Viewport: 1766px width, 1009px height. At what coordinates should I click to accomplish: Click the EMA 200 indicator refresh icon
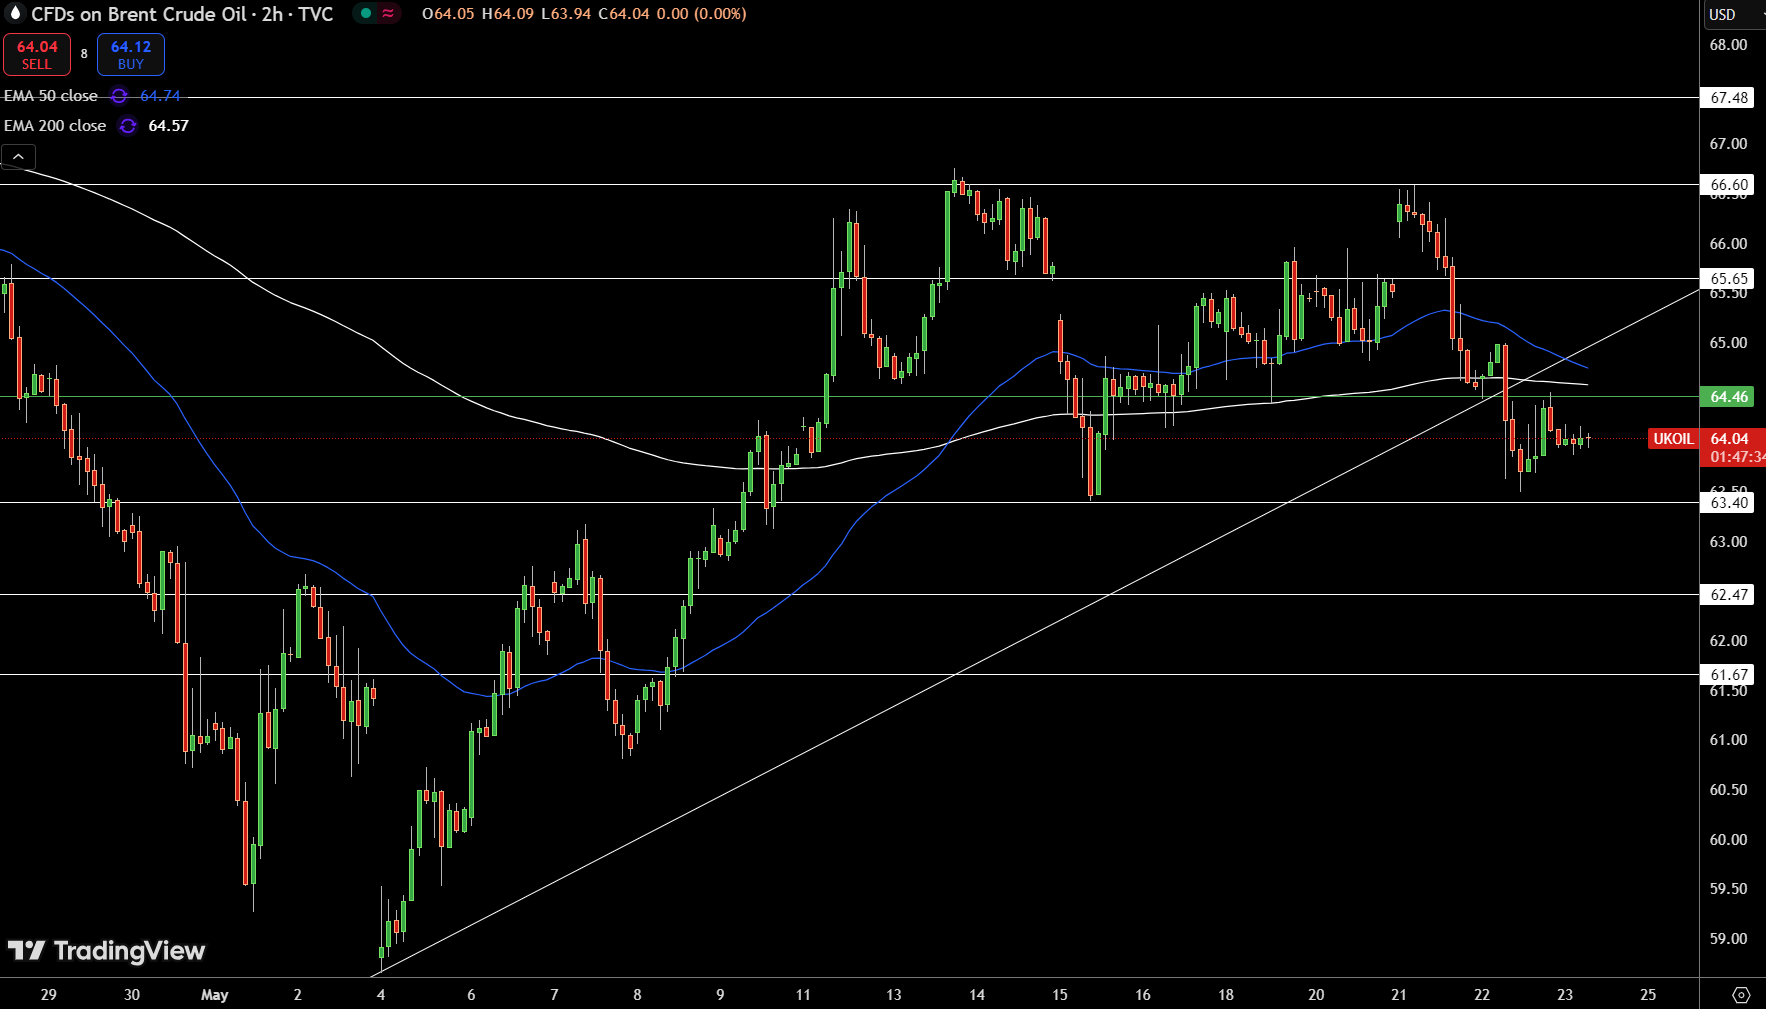pos(128,126)
